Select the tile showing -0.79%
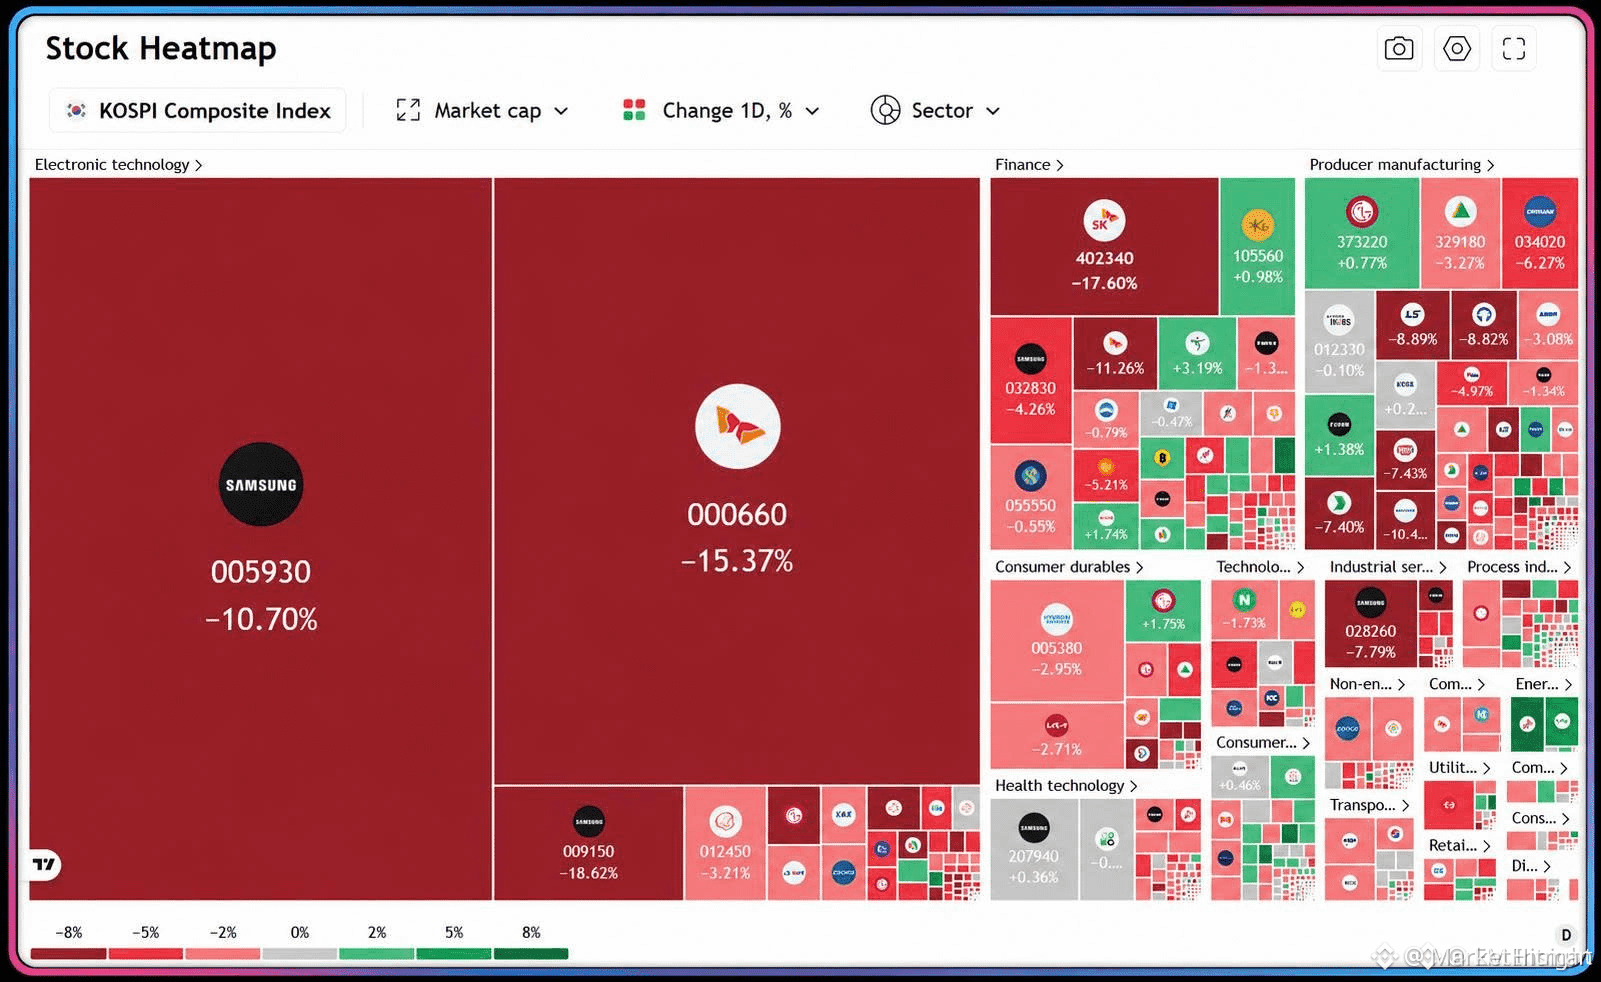The width and height of the screenshot is (1601, 982). [1106, 420]
